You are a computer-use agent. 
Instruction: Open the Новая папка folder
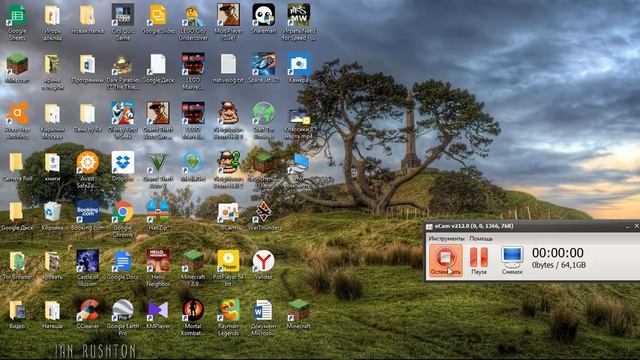[x=87, y=19]
